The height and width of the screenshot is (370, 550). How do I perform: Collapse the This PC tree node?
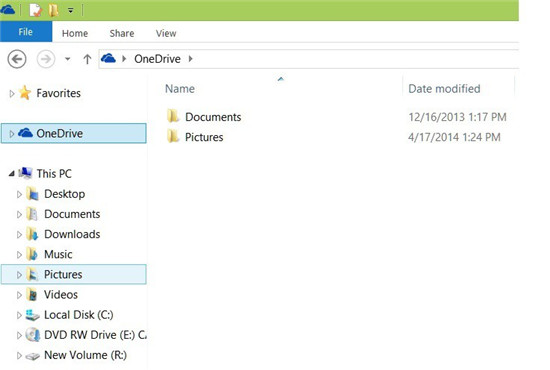12,173
